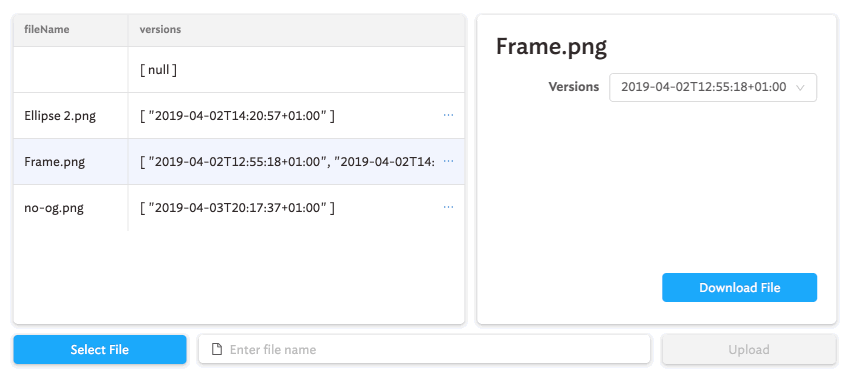Click the Select File button
This screenshot has height=381, width=857.
[100, 349]
